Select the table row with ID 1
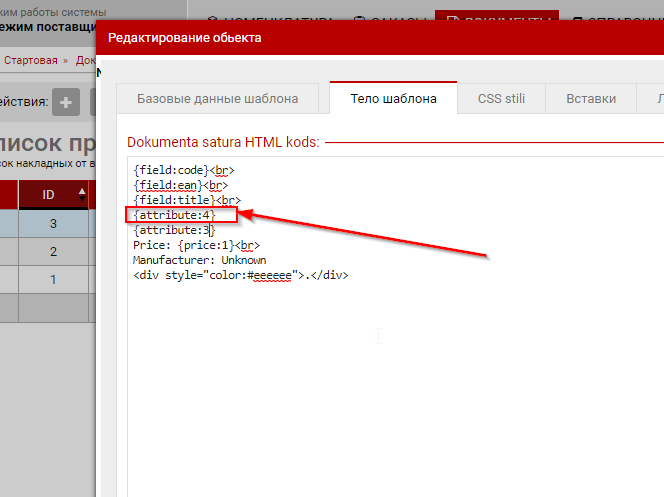The width and height of the screenshot is (664, 497). (52, 280)
